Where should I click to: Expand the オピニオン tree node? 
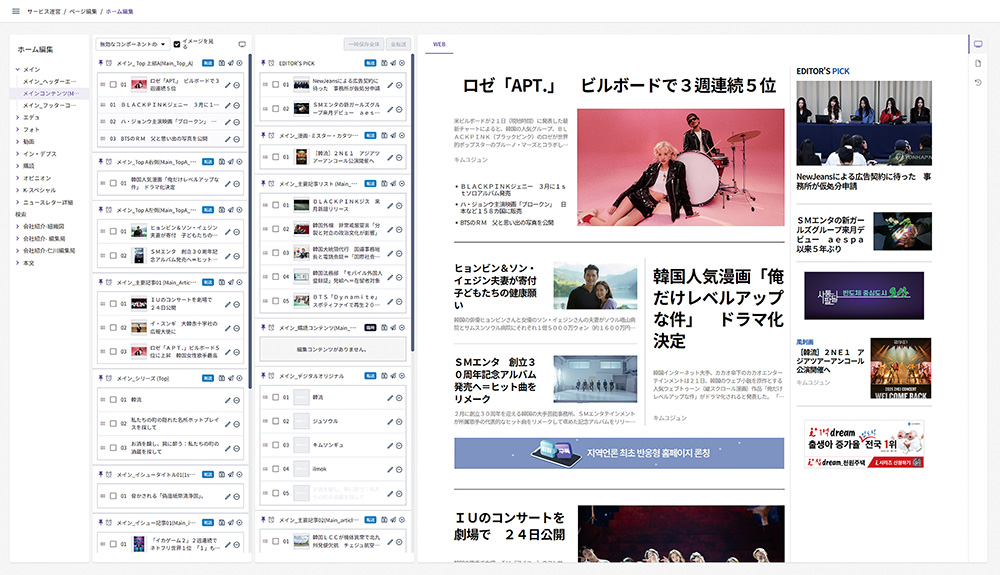tap(17, 178)
